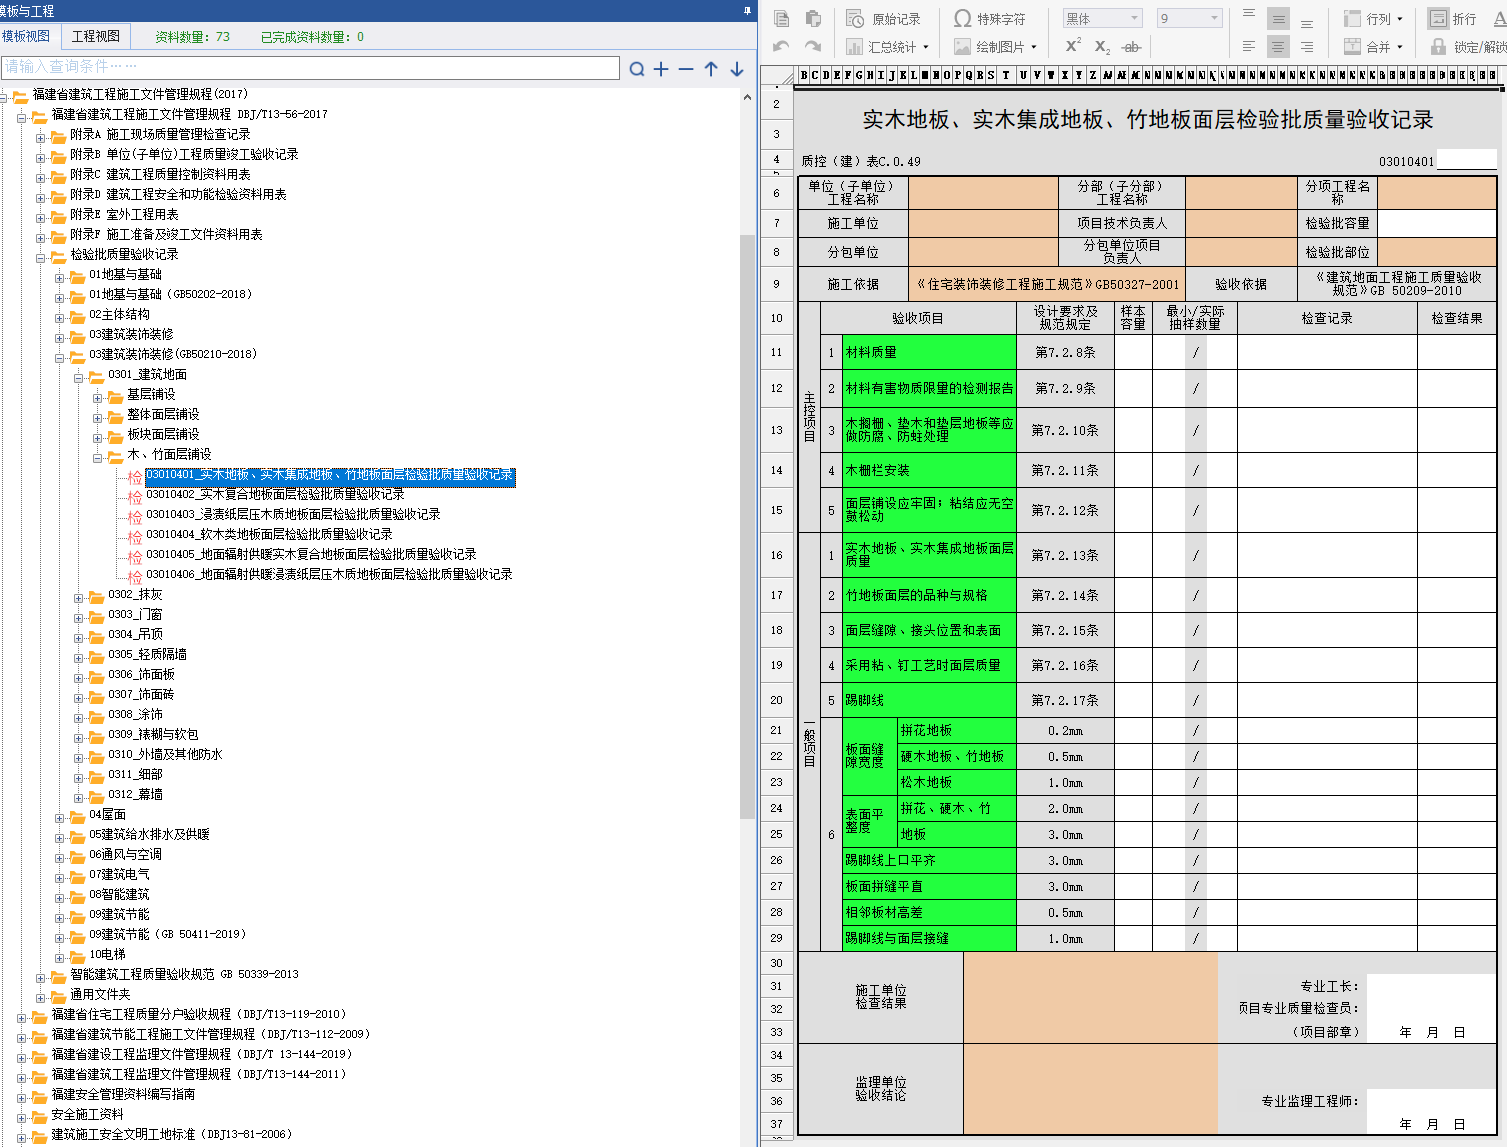The height and width of the screenshot is (1147, 1507).
Task: Select the 通用文件夹 folder
Action: point(100,994)
